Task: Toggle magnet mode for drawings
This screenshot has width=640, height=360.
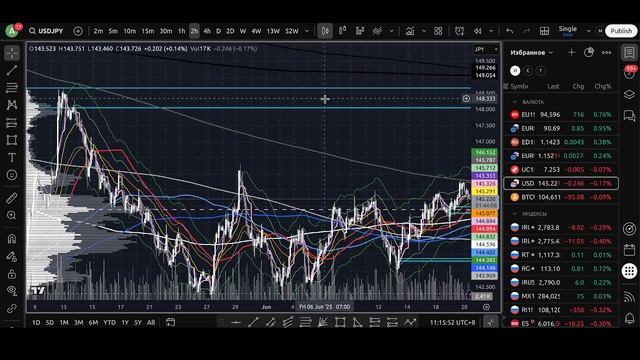Action: pyautogui.click(x=12, y=239)
